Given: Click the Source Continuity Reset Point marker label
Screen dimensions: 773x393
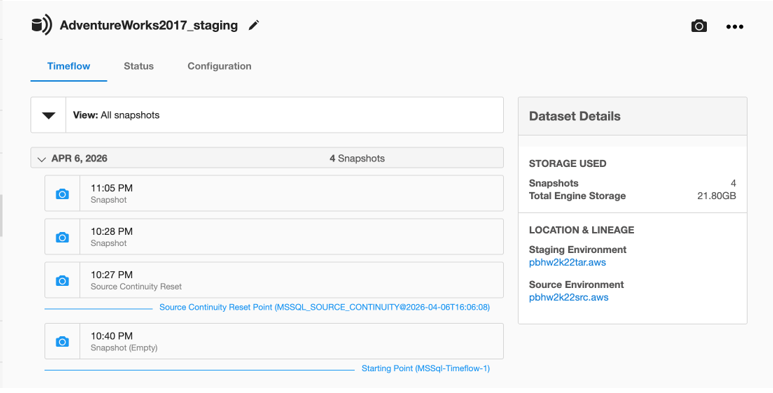Looking at the screenshot, I should 324,307.
